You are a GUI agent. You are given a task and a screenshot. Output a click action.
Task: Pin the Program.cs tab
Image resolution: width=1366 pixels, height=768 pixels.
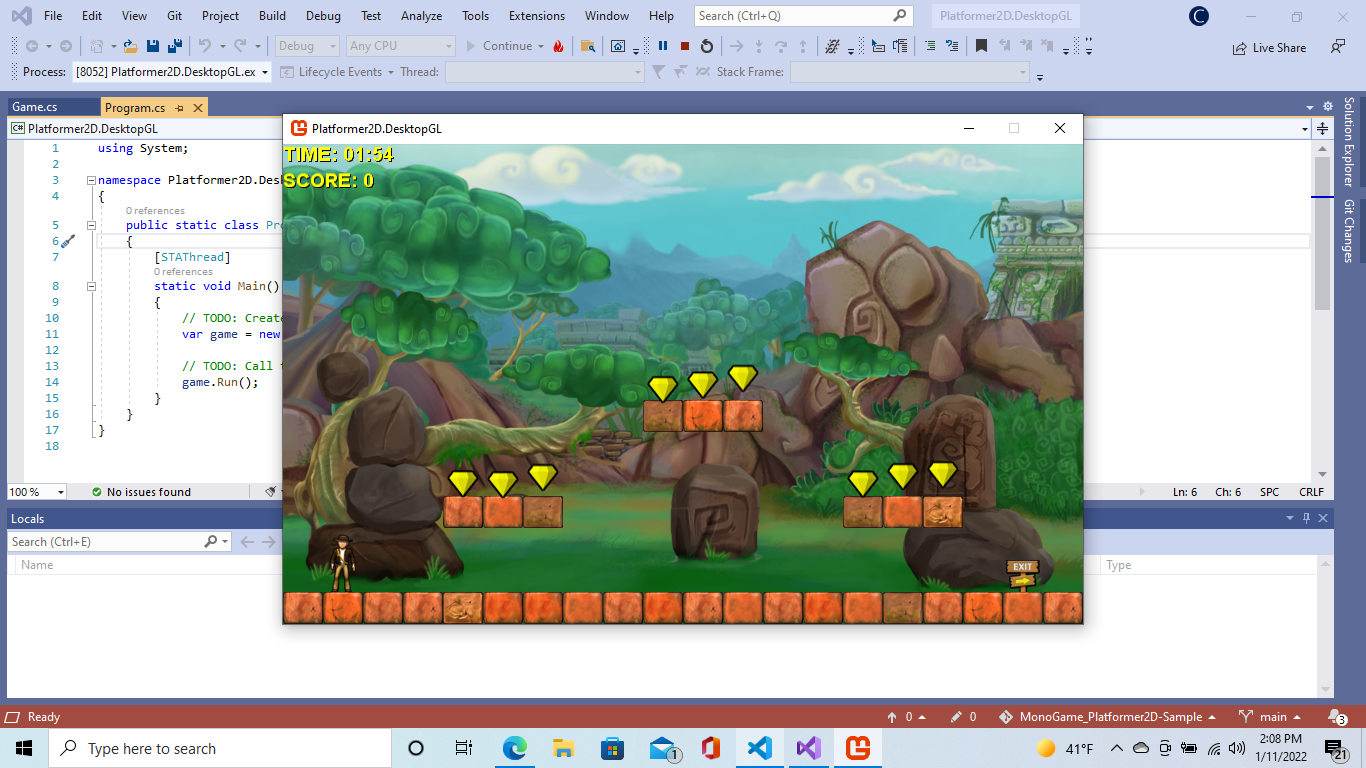point(180,108)
